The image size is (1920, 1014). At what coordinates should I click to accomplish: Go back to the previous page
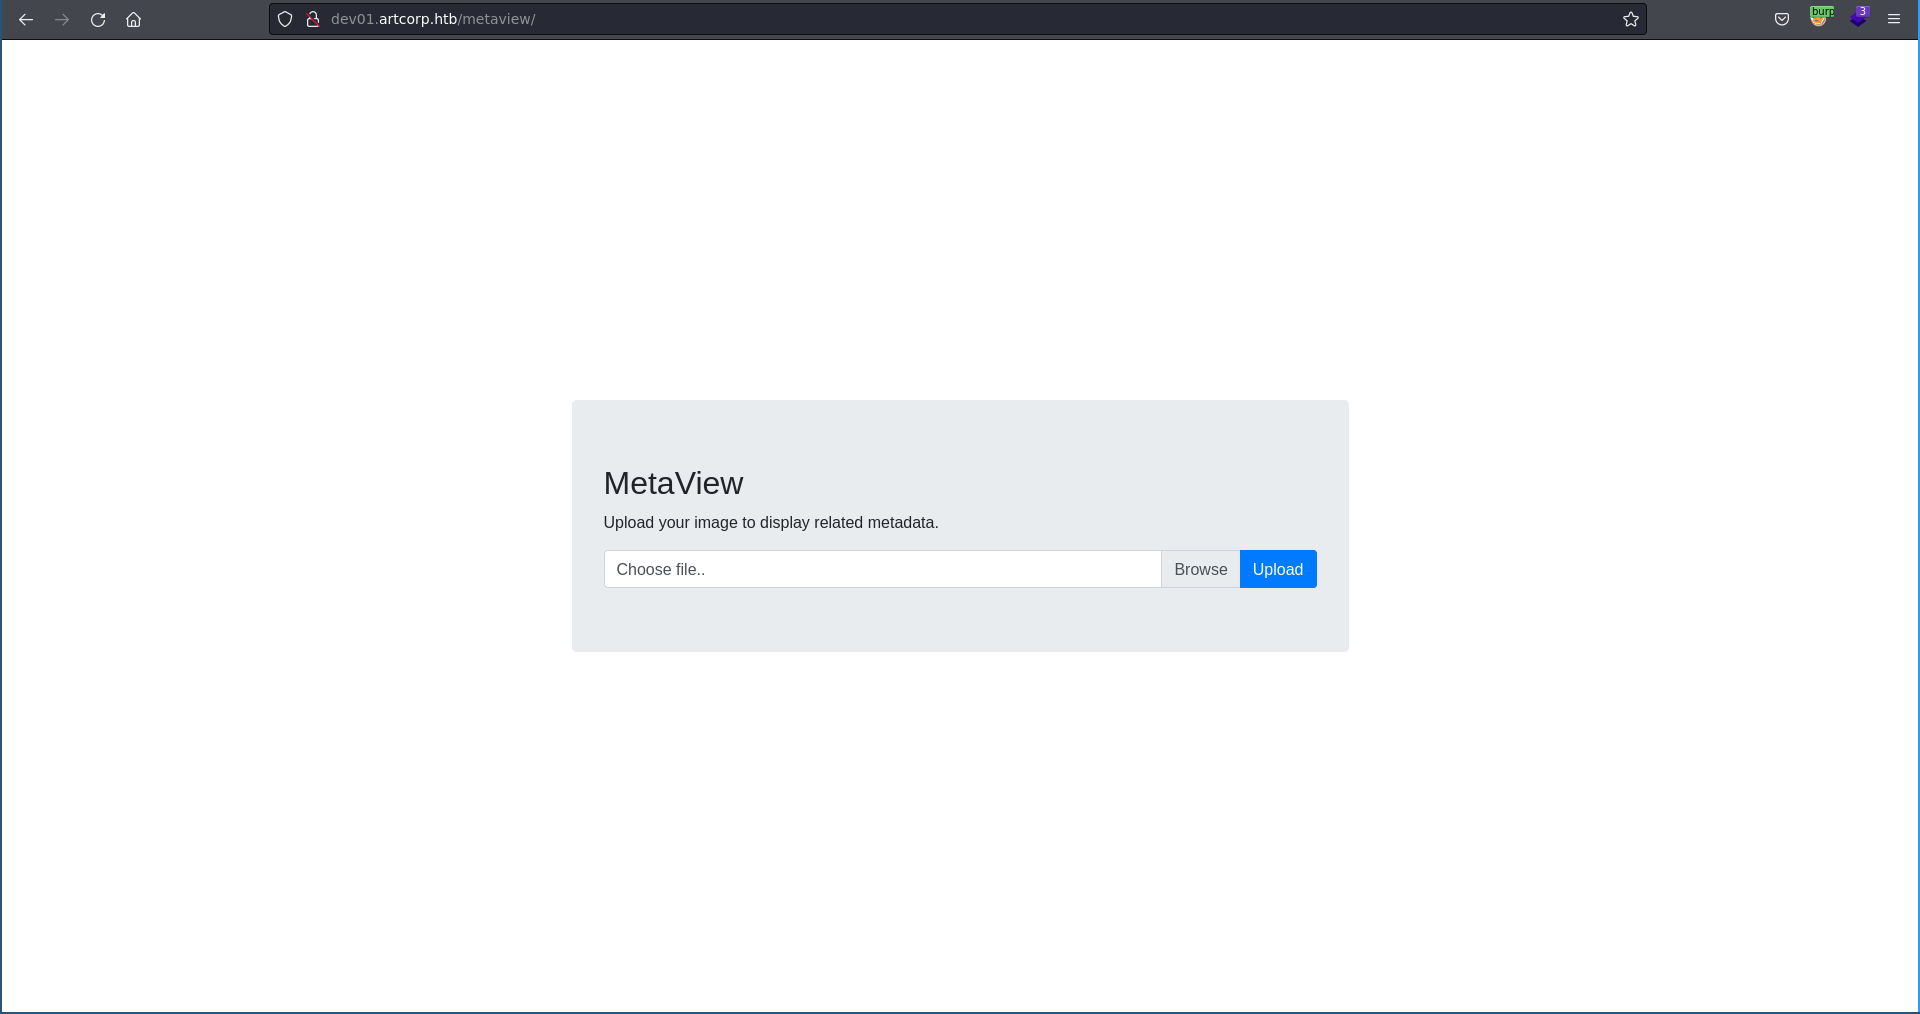pos(26,19)
